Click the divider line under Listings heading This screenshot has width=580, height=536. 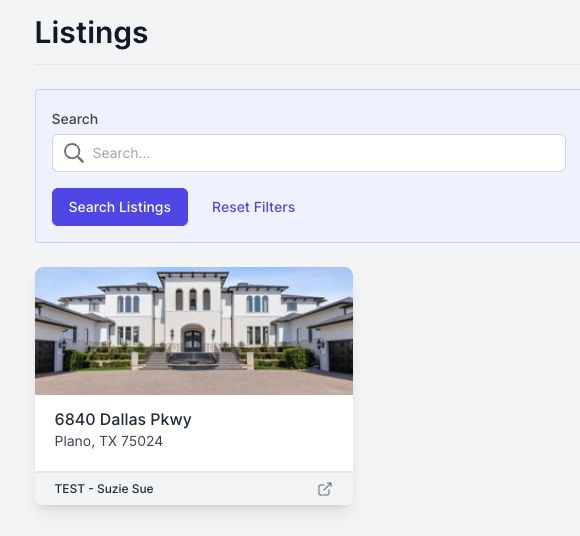pos(307,64)
